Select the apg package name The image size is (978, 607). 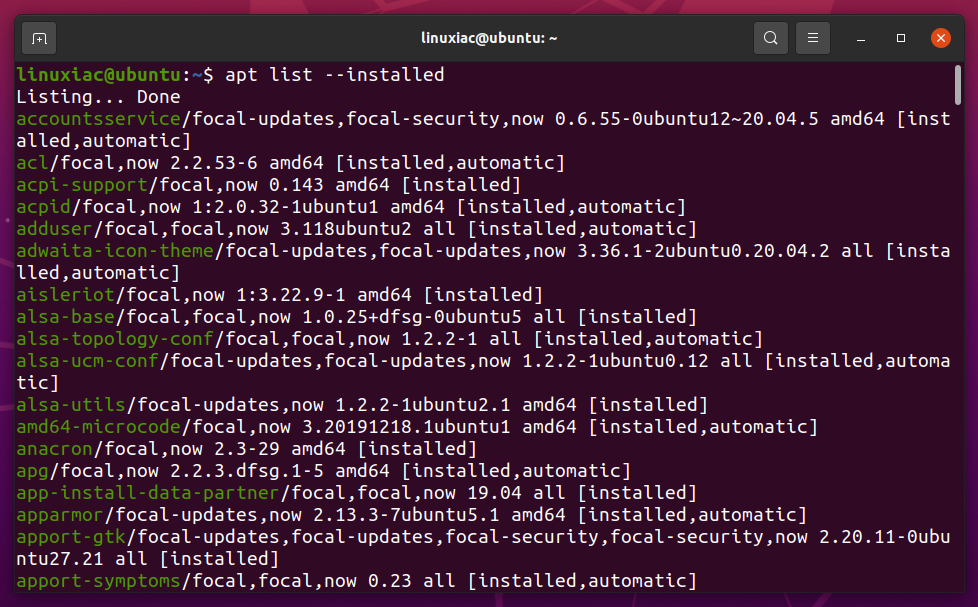coord(29,470)
